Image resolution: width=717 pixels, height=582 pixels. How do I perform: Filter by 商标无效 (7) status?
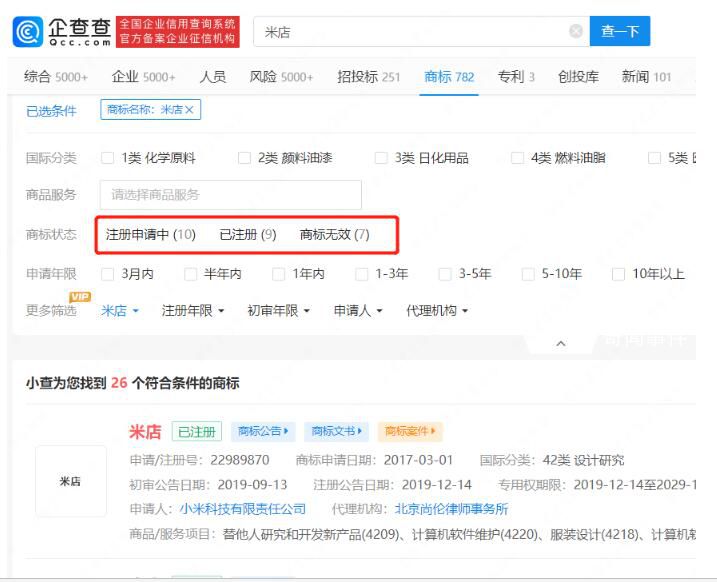coord(335,235)
